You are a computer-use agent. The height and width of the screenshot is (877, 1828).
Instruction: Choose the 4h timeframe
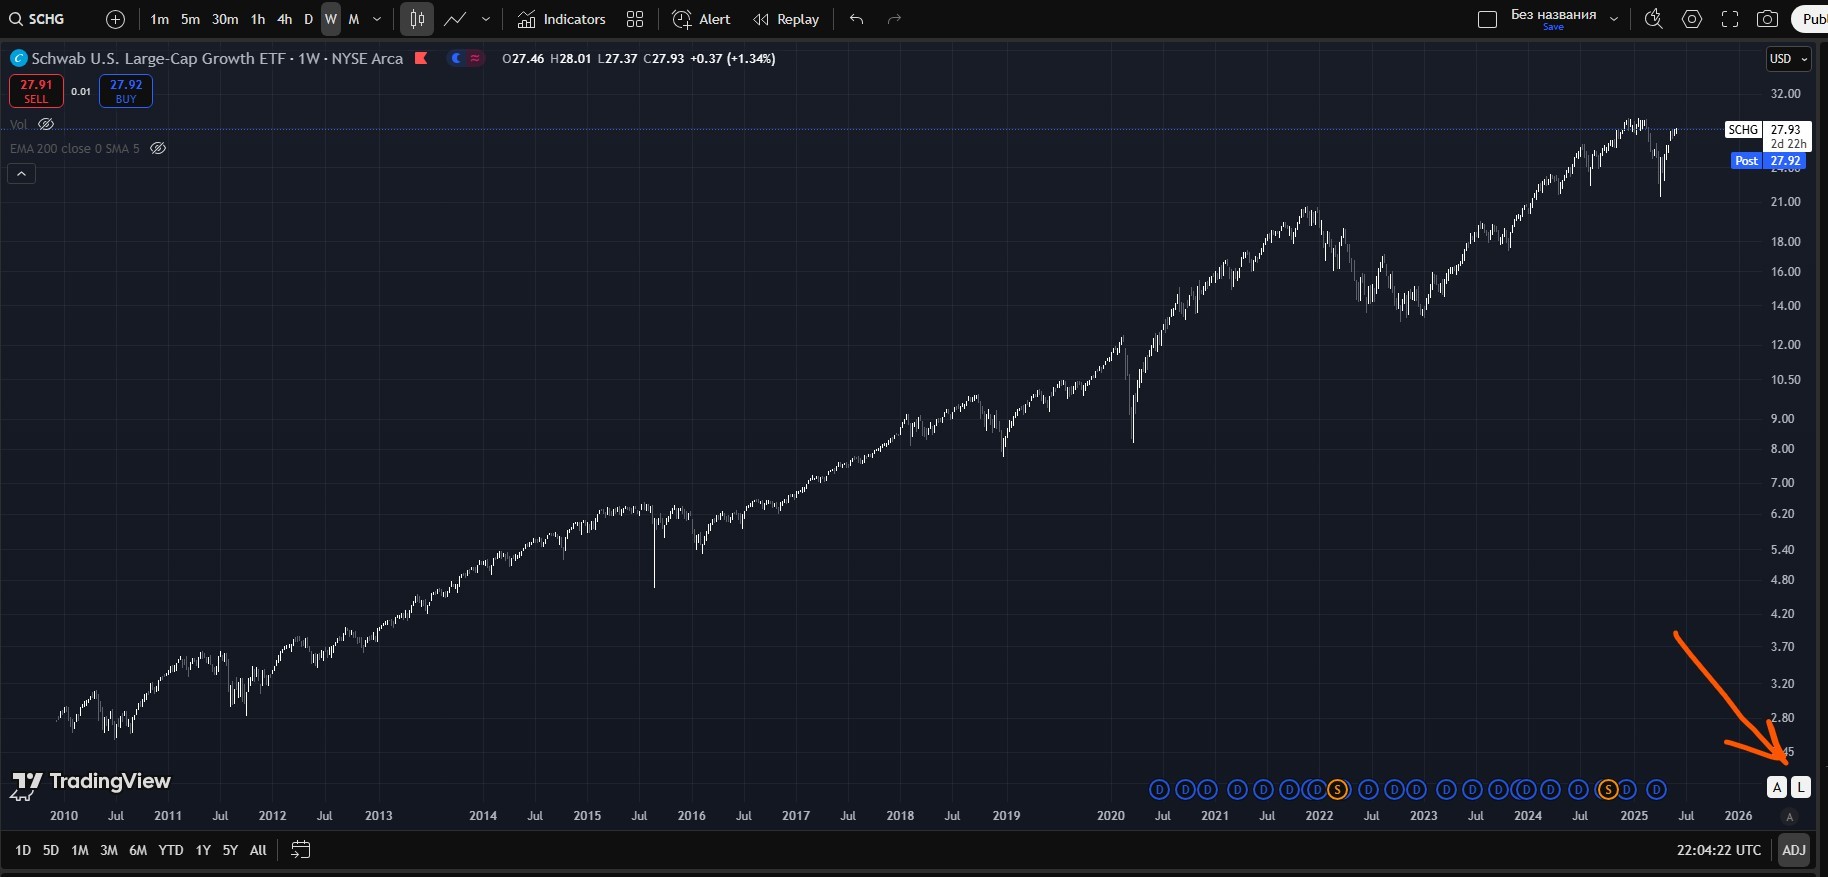[285, 19]
